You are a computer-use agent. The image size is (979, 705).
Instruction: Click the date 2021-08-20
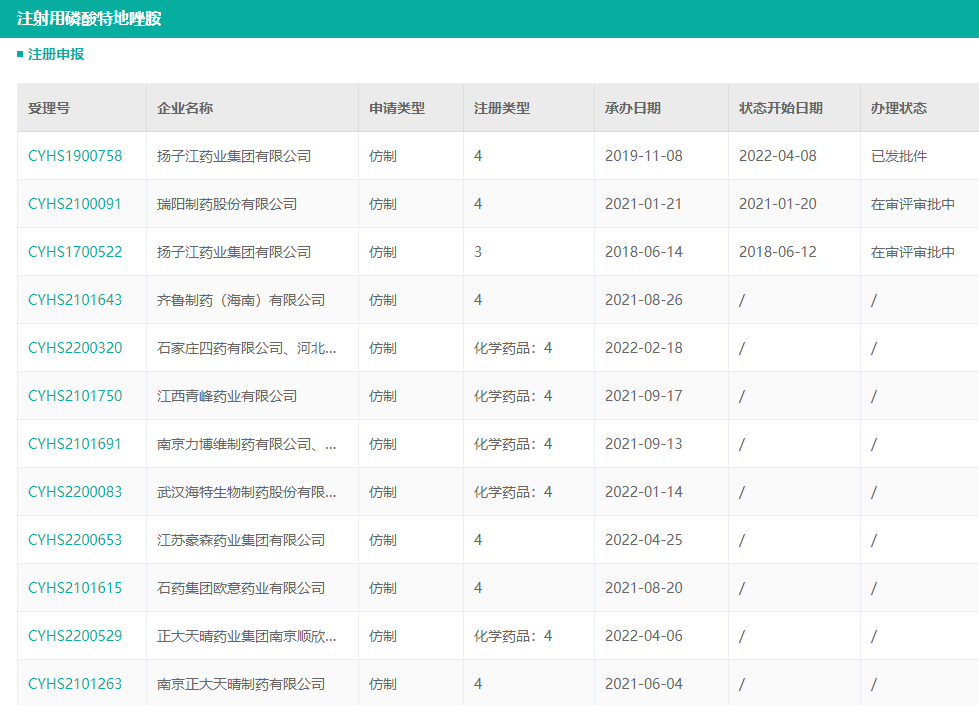pos(644,588)
